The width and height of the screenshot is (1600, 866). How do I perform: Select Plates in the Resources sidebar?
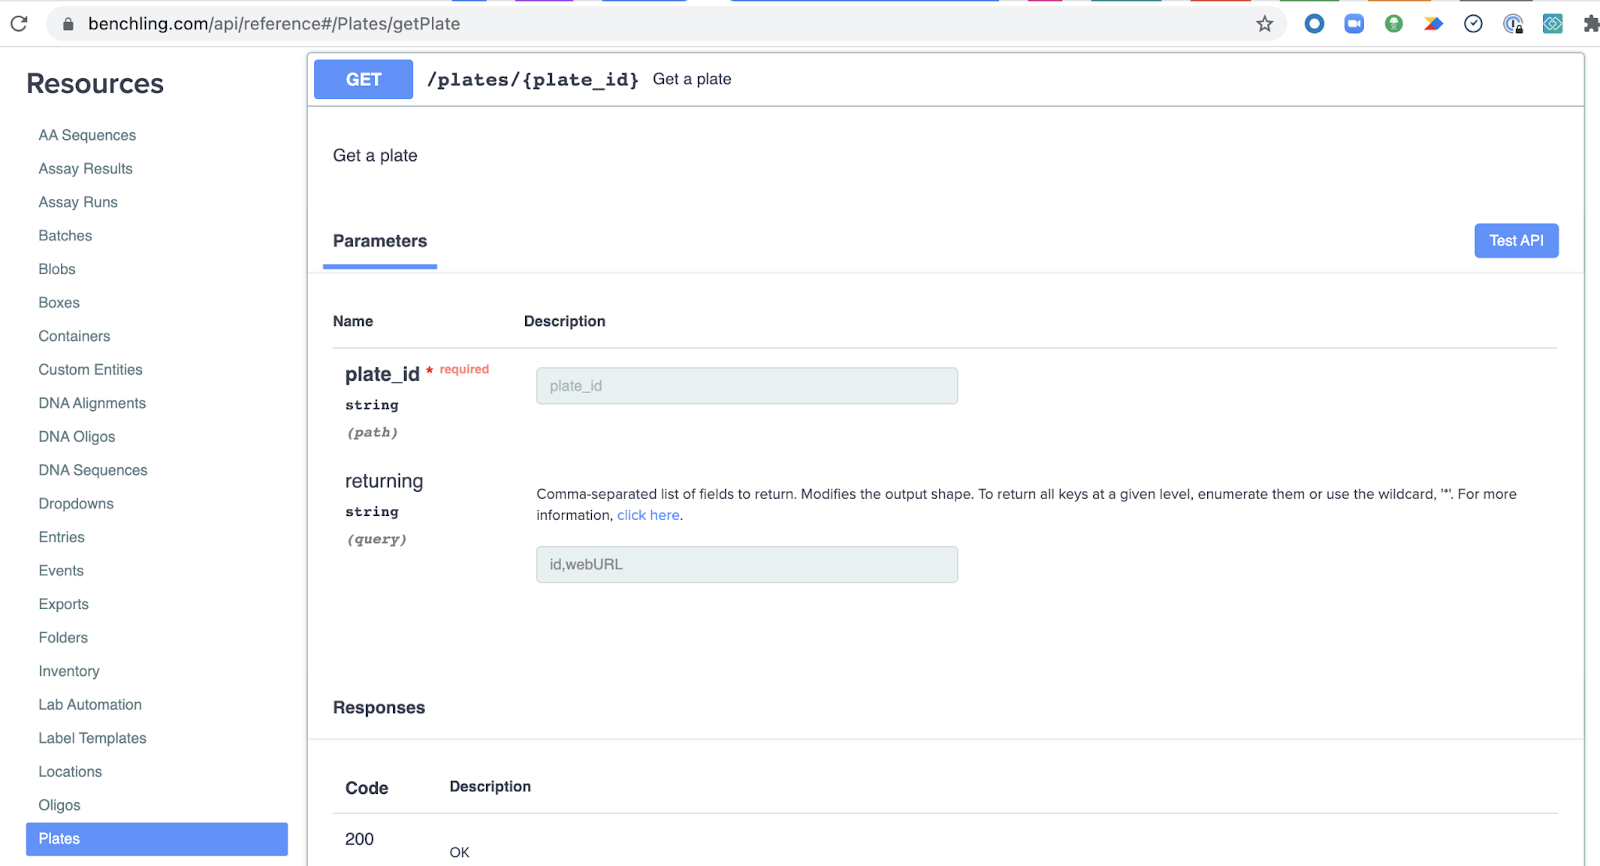157,839
